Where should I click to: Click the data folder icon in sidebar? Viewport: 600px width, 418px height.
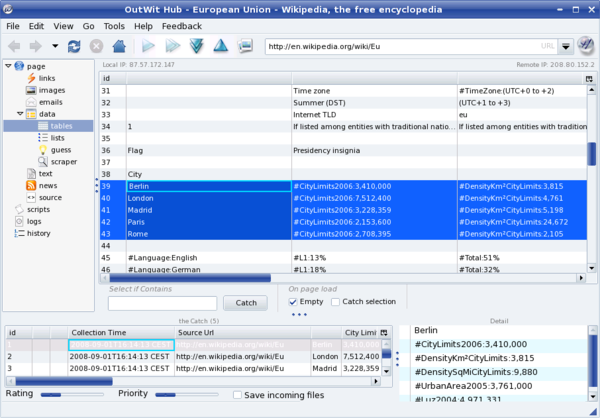coord(31,114)
